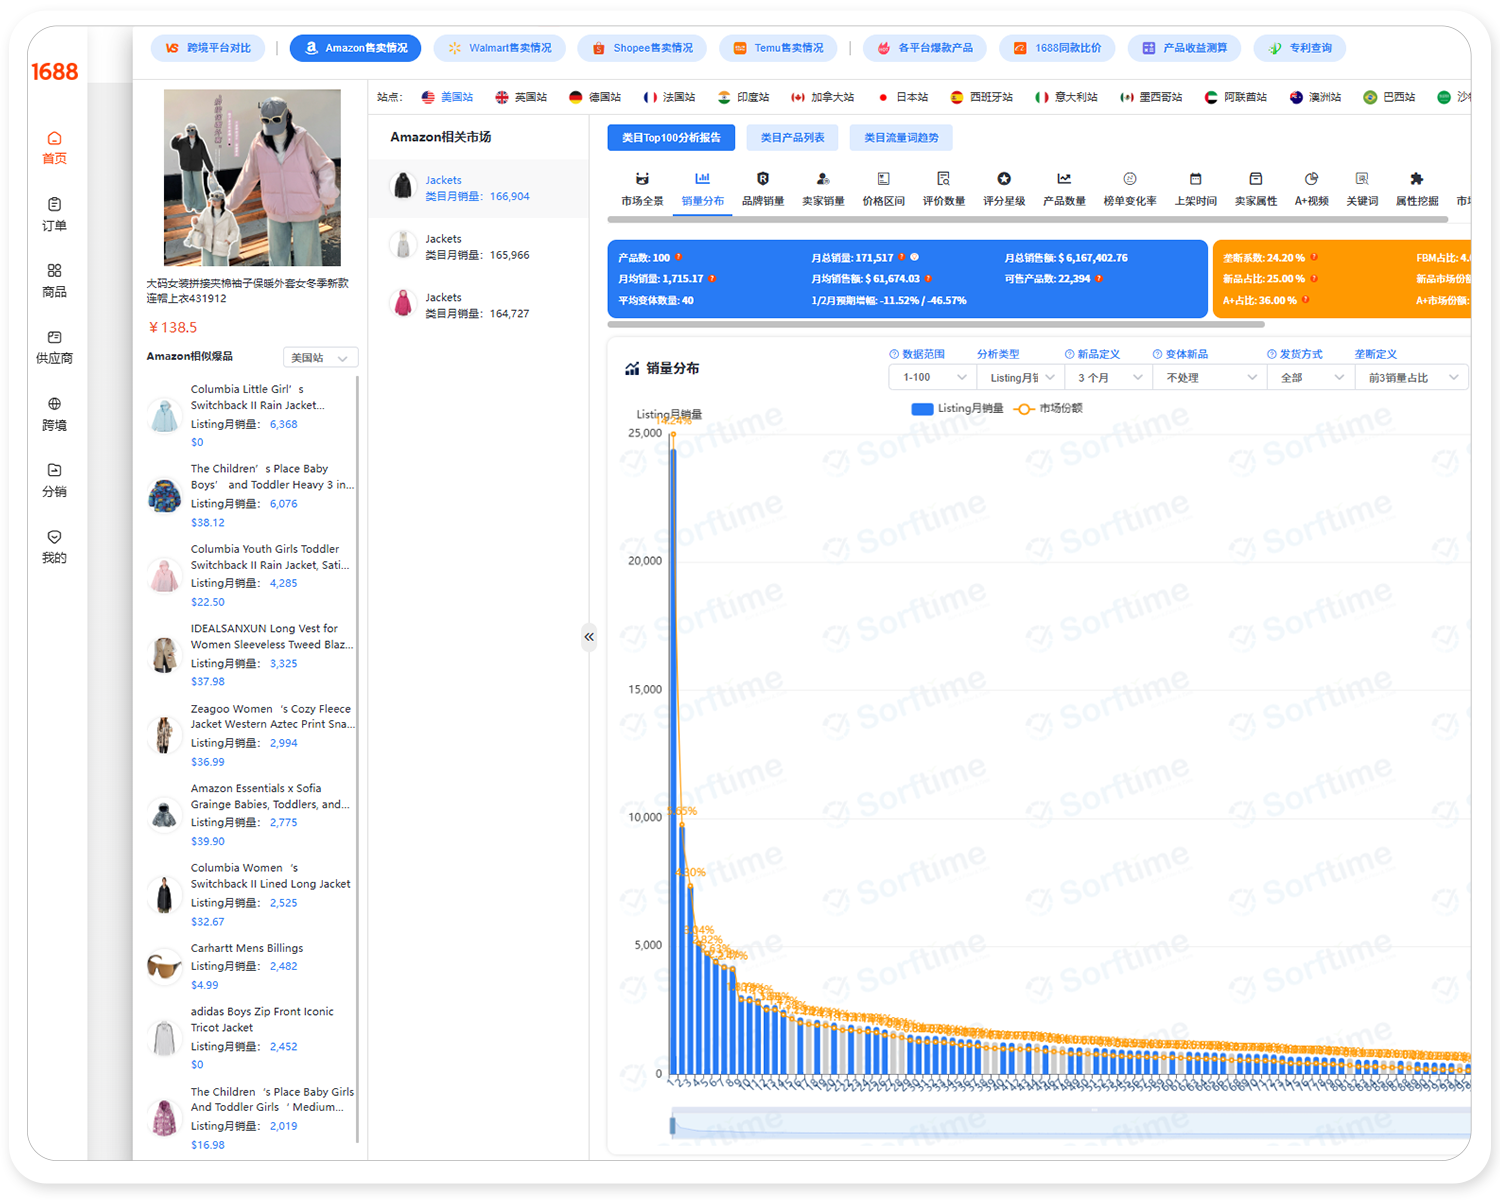Switch to the Walmart售卖情况 tab
The image size is (1500, 1200).
coord(499,48)
